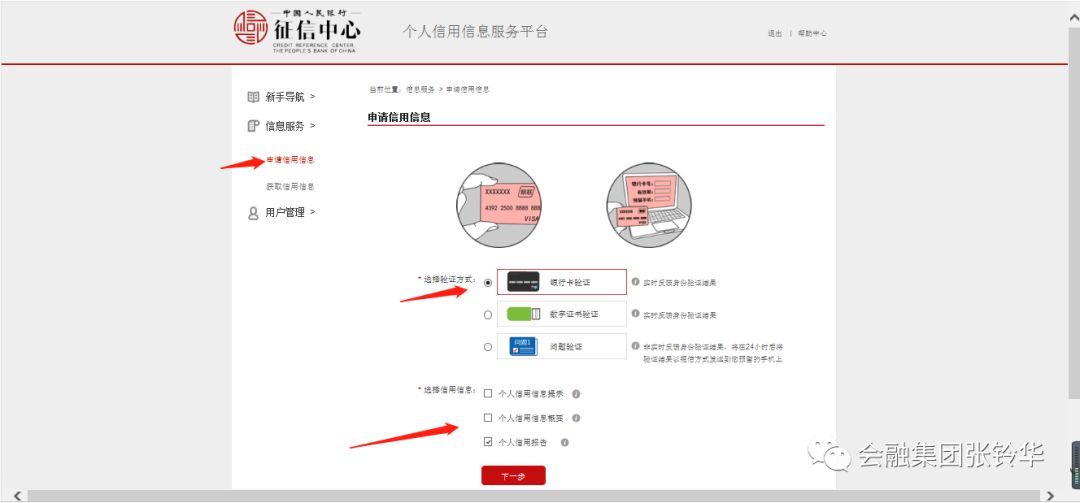1080x503 pixels.
Task: Open 申请信用信息 in the sidebar
Action: [291, 160]
